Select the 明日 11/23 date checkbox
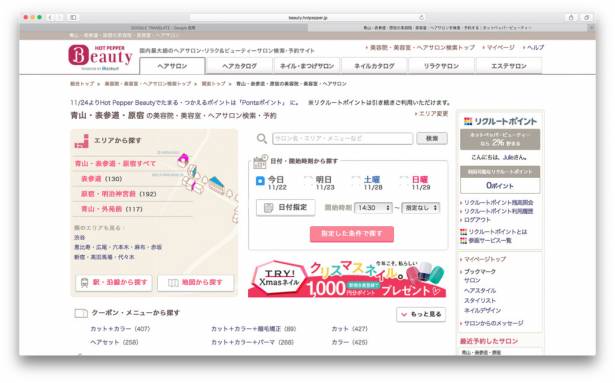The height and width of the screenshot is (383, 615). click(308, 181)
